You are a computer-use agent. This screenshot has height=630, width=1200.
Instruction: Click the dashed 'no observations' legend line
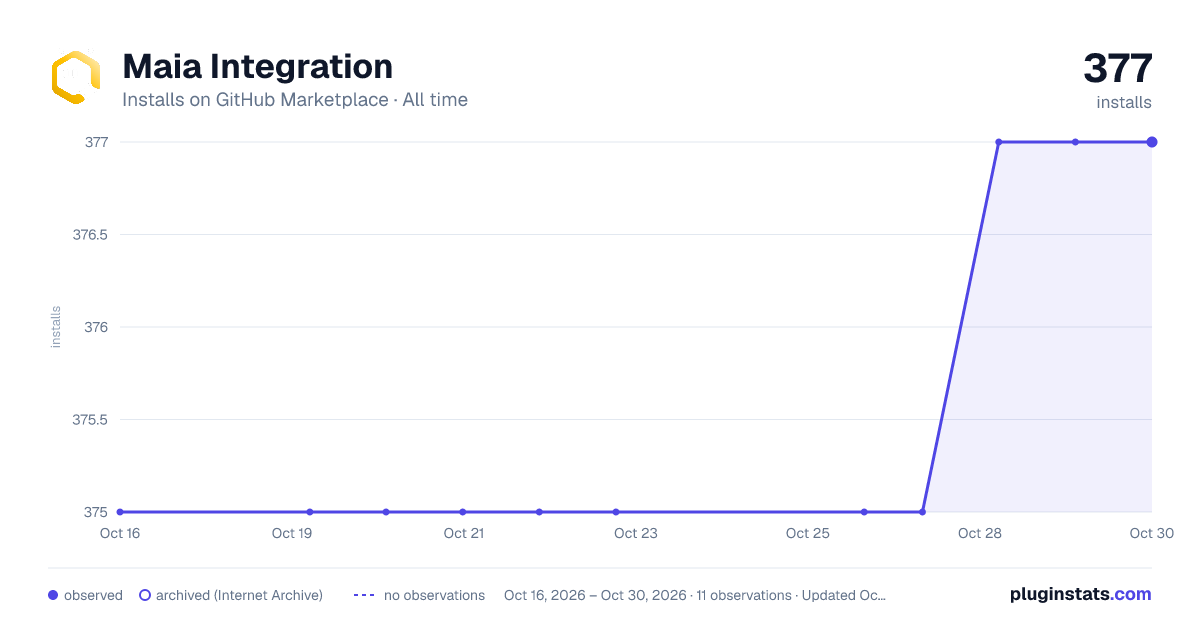point(364,595)
